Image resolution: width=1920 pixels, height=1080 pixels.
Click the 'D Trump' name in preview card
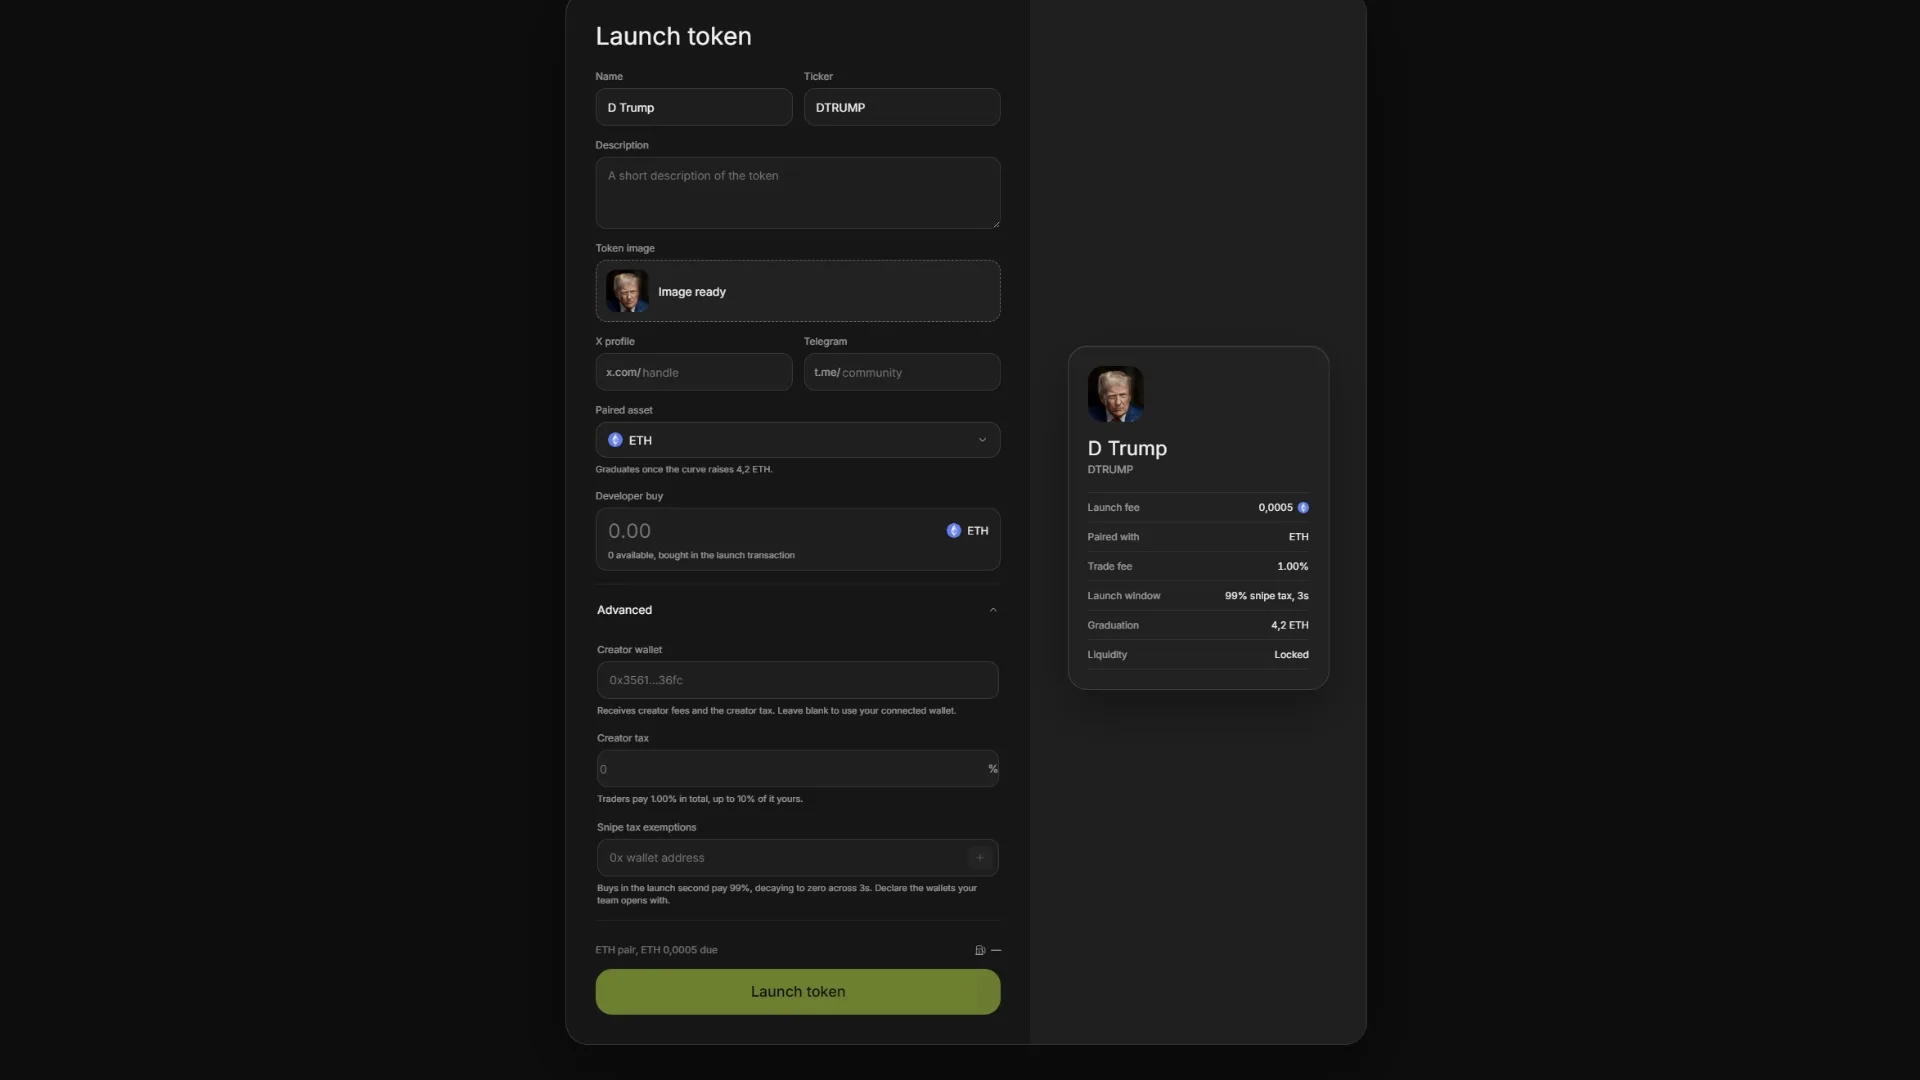point(1127,448)
